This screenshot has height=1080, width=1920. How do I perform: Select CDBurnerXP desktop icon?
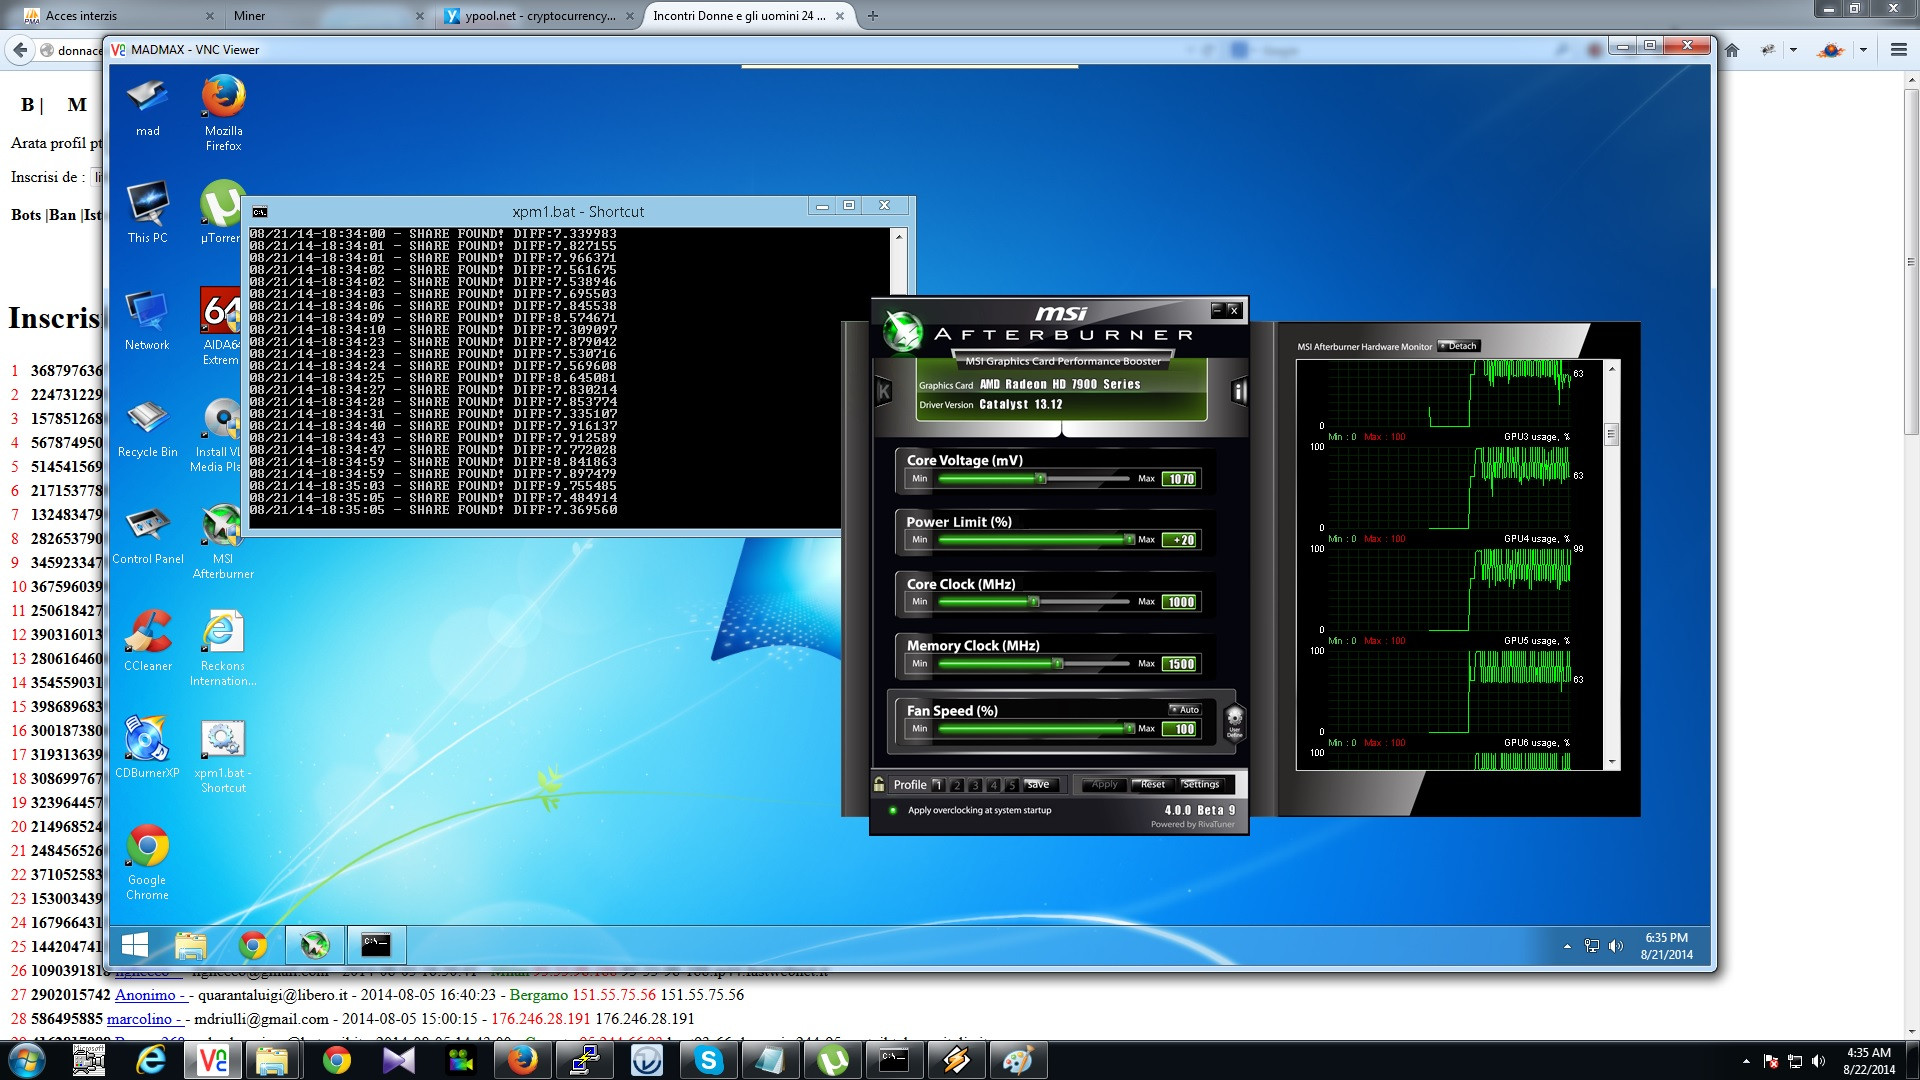click(x=147, y=747)
